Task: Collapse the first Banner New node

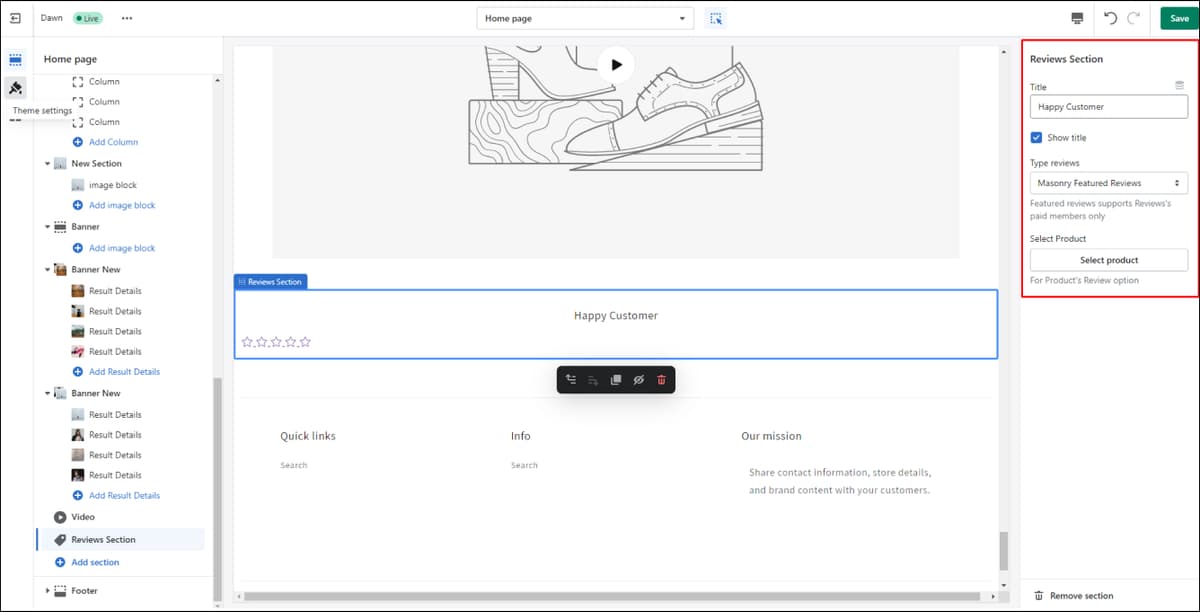Action: point(47,270)
